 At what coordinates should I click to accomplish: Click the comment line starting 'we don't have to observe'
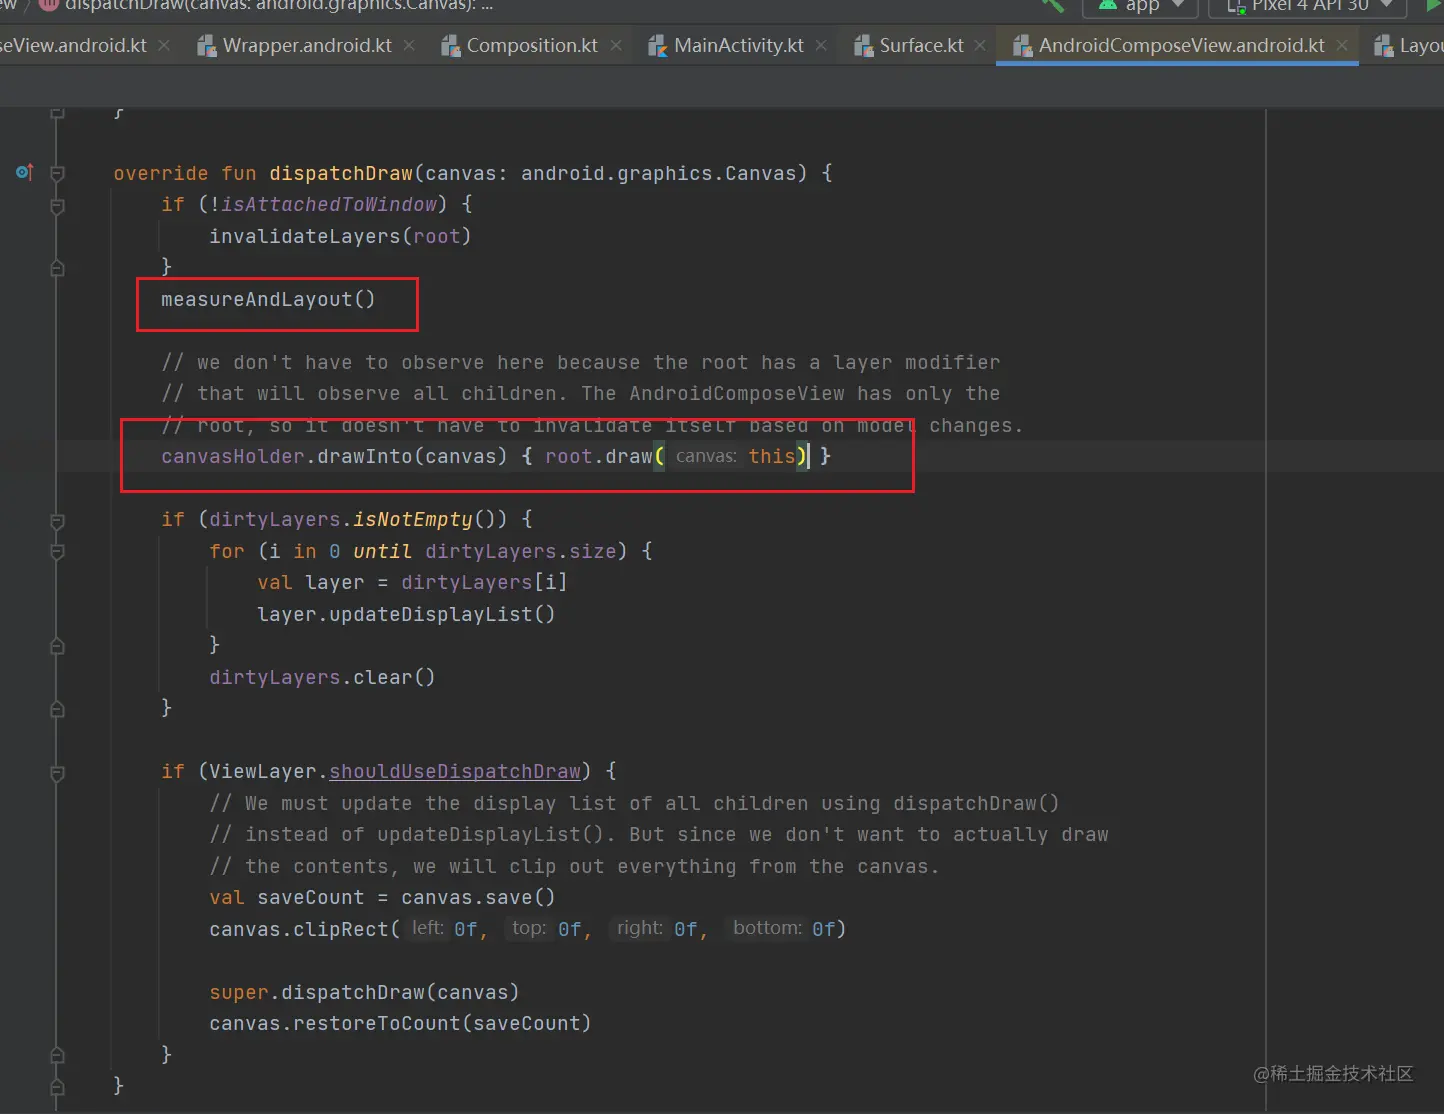point(580,362)
